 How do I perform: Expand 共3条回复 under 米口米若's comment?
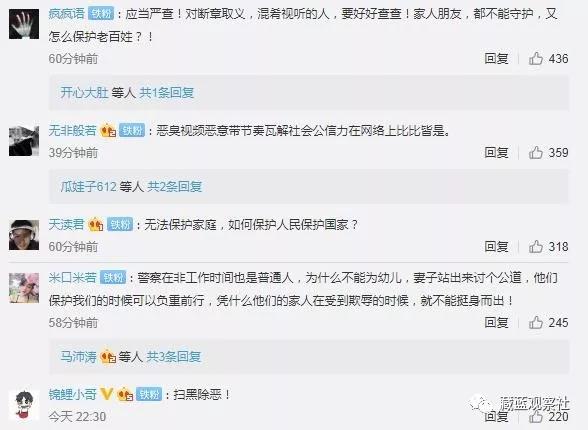pyautogui.click(x=174, y=357)
